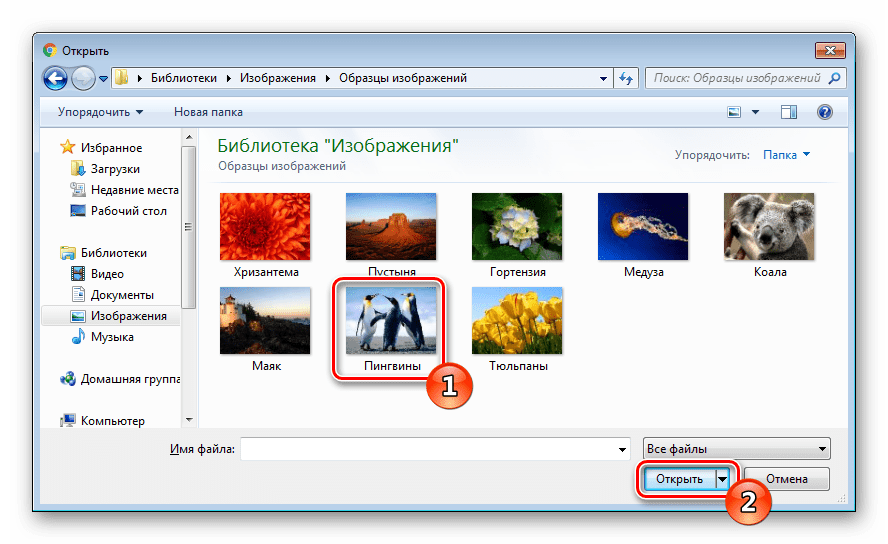Click the magnifier search icon
Screen dimensions: 888x544
point(834,78)
